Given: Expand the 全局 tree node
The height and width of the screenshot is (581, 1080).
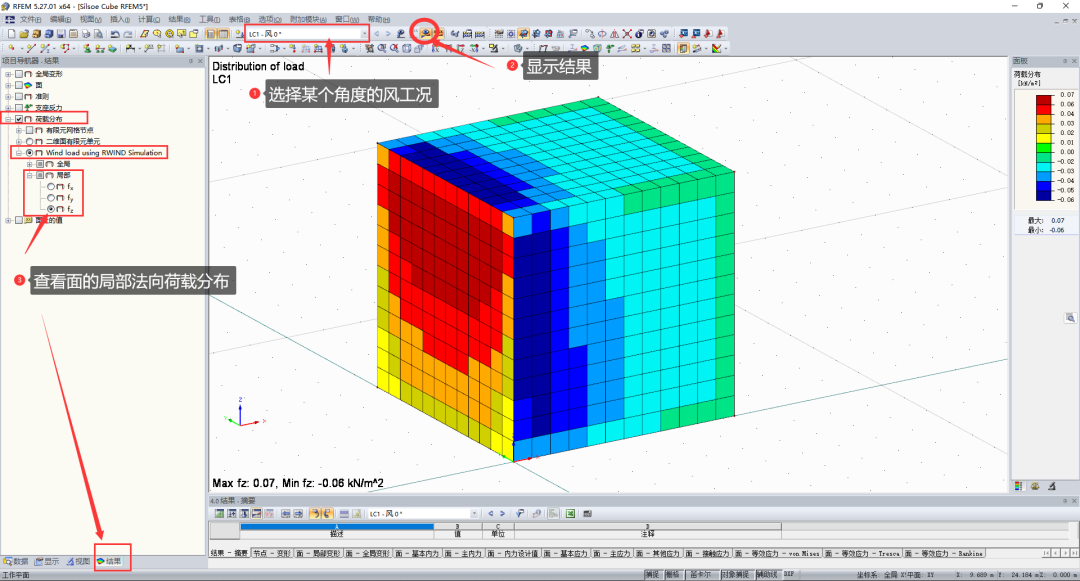Looking at the screenshot, I should pos(30,164).
